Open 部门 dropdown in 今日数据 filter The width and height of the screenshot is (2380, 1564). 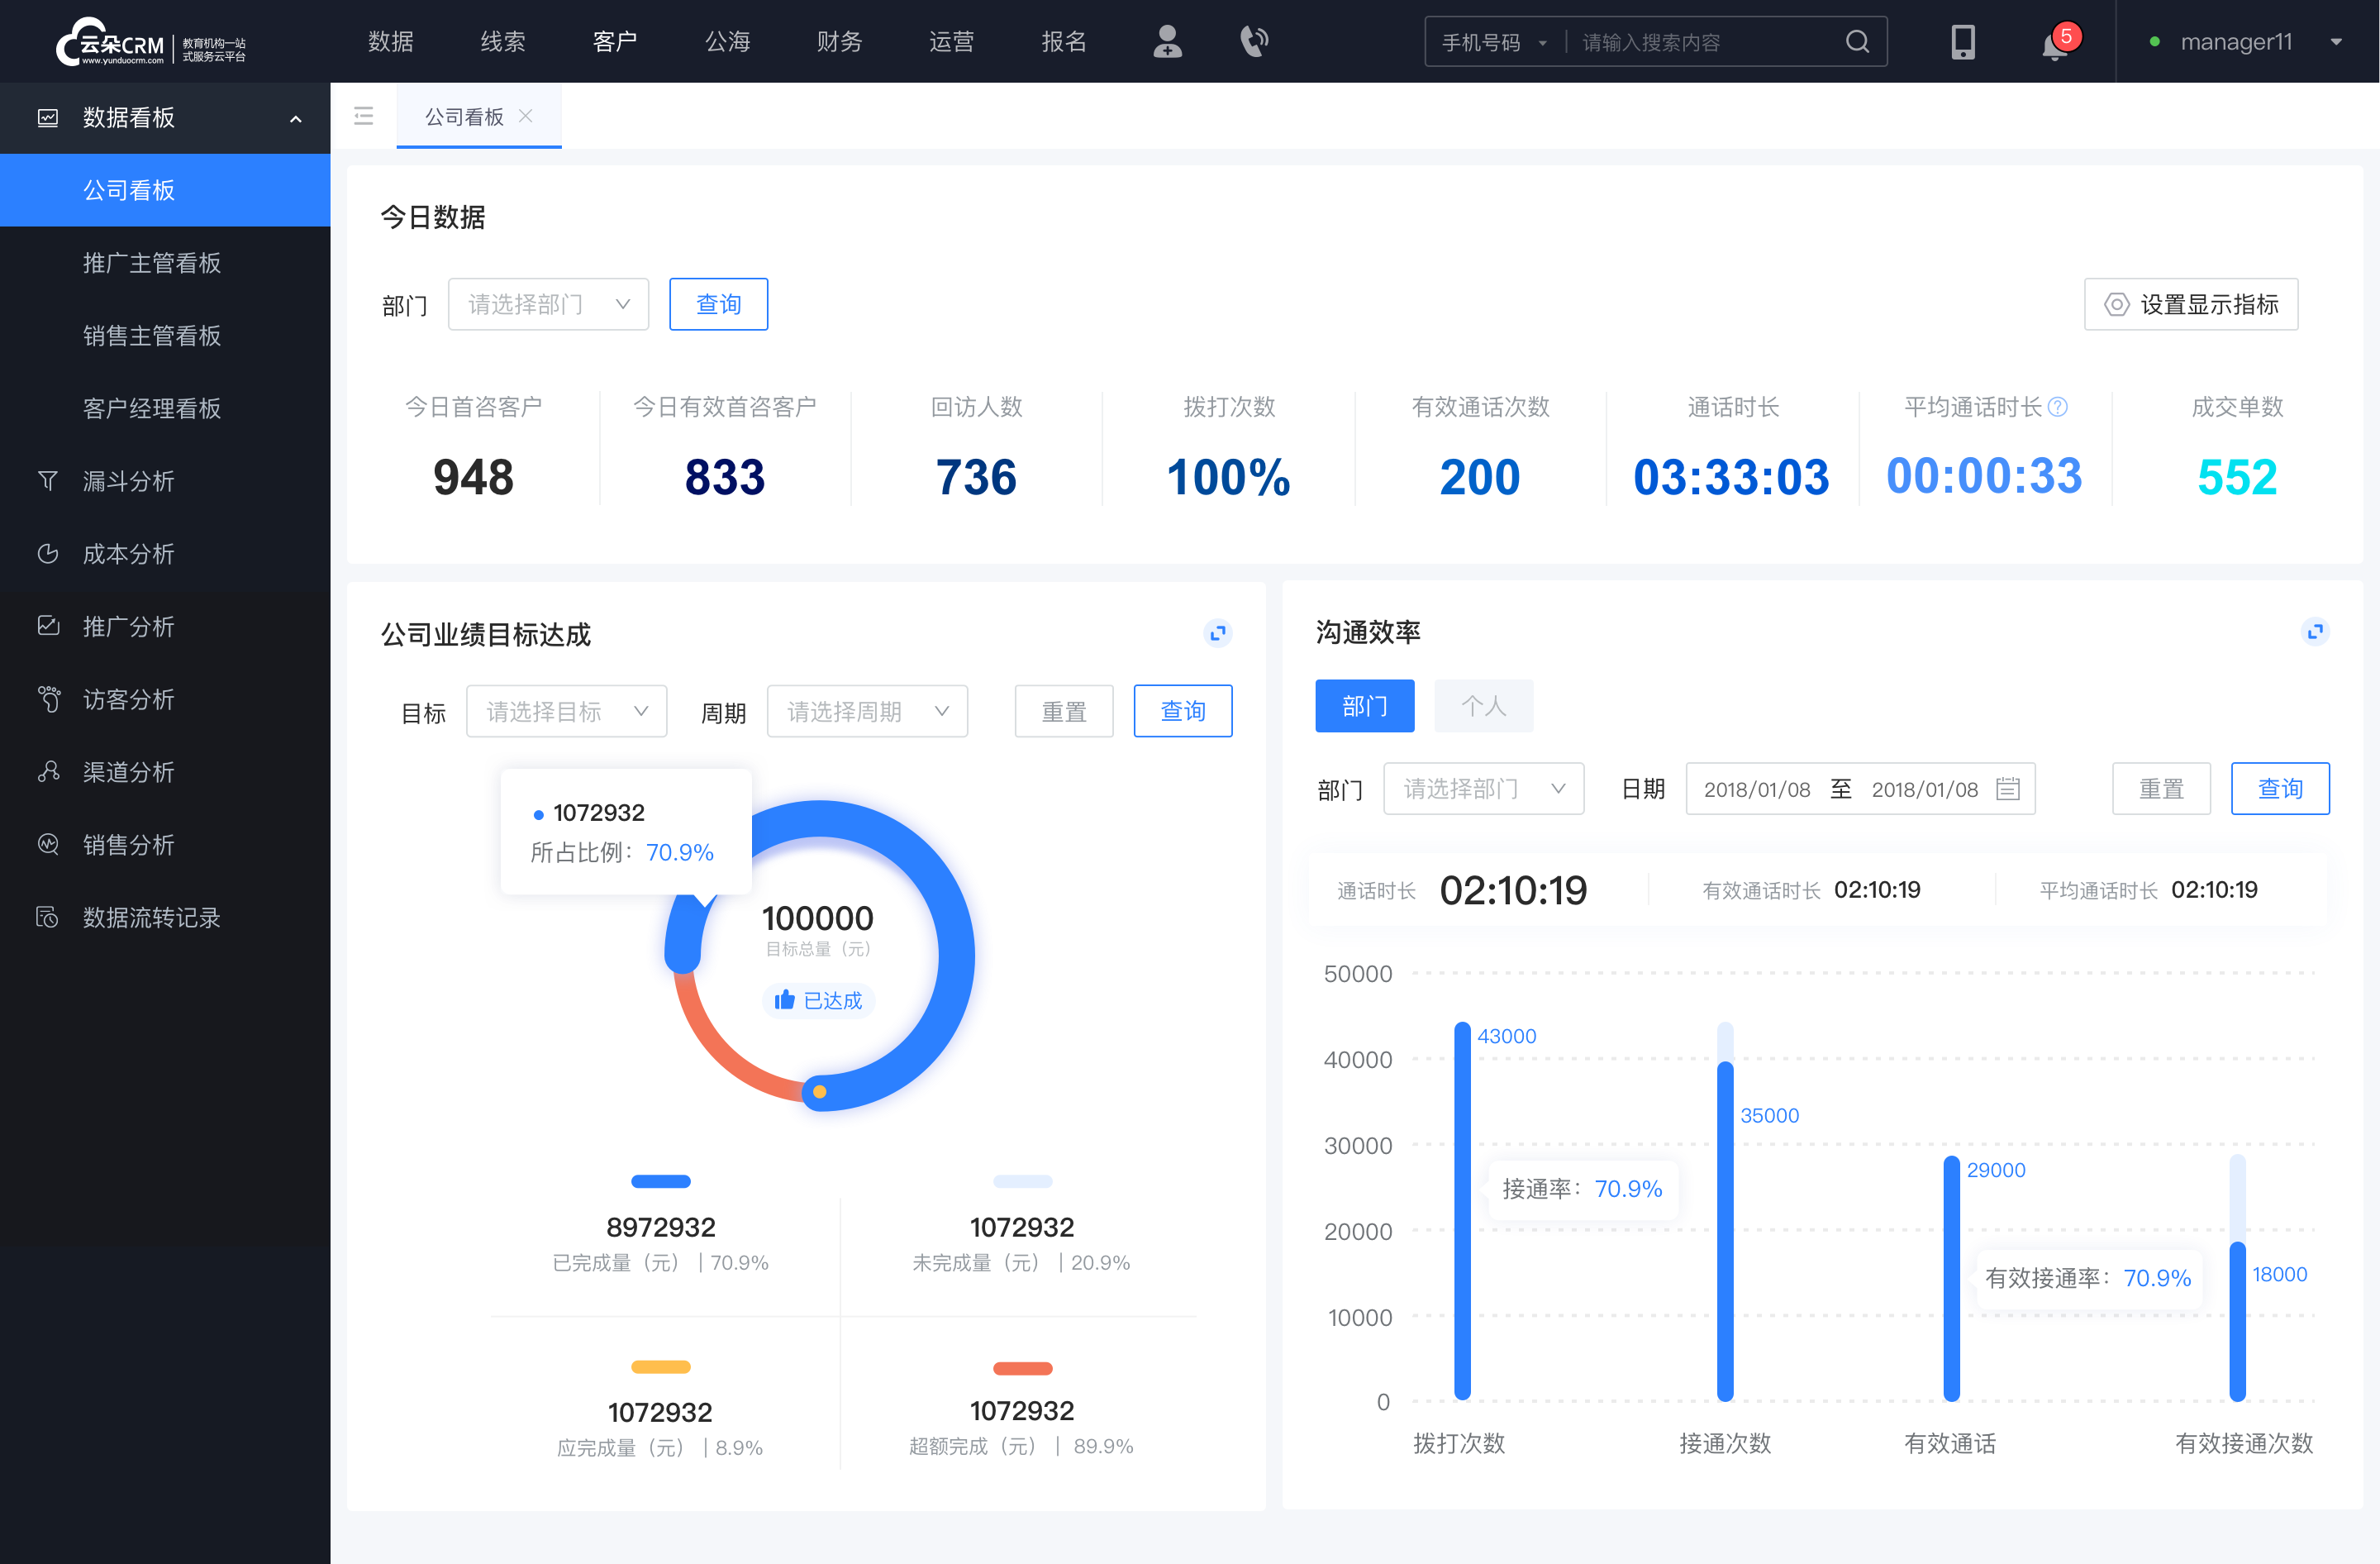point(546,302)
